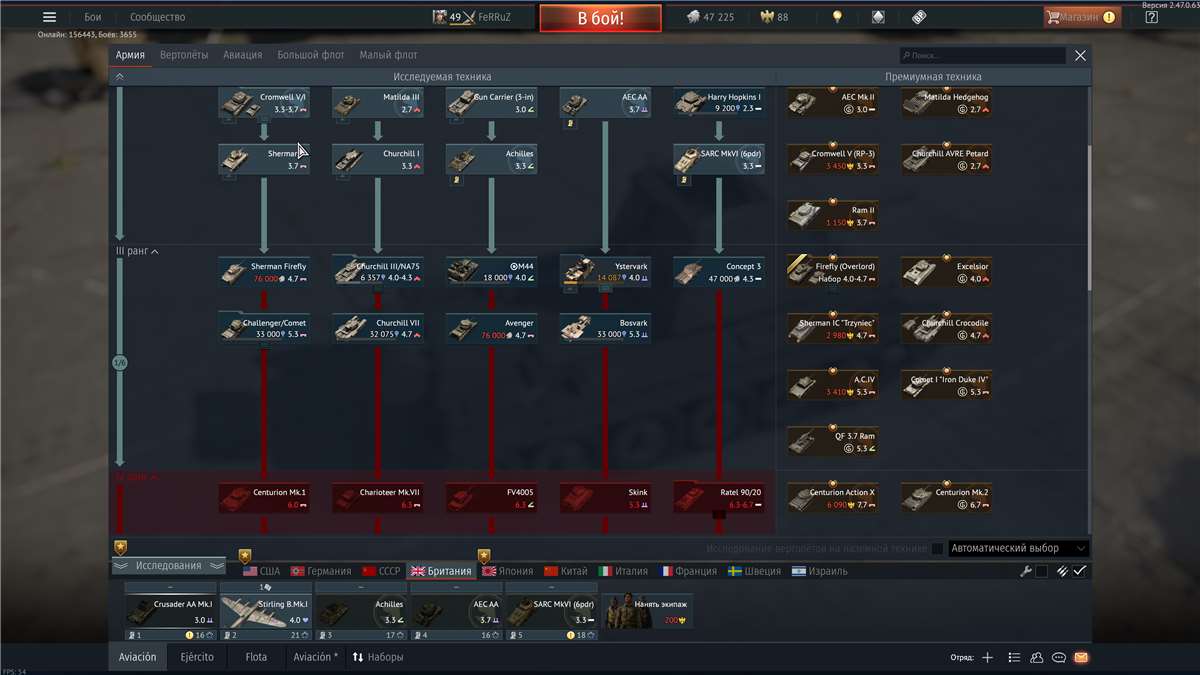Close the research tree with the X button
This screenshot has height=675, width=1200.
point(1080,56)
